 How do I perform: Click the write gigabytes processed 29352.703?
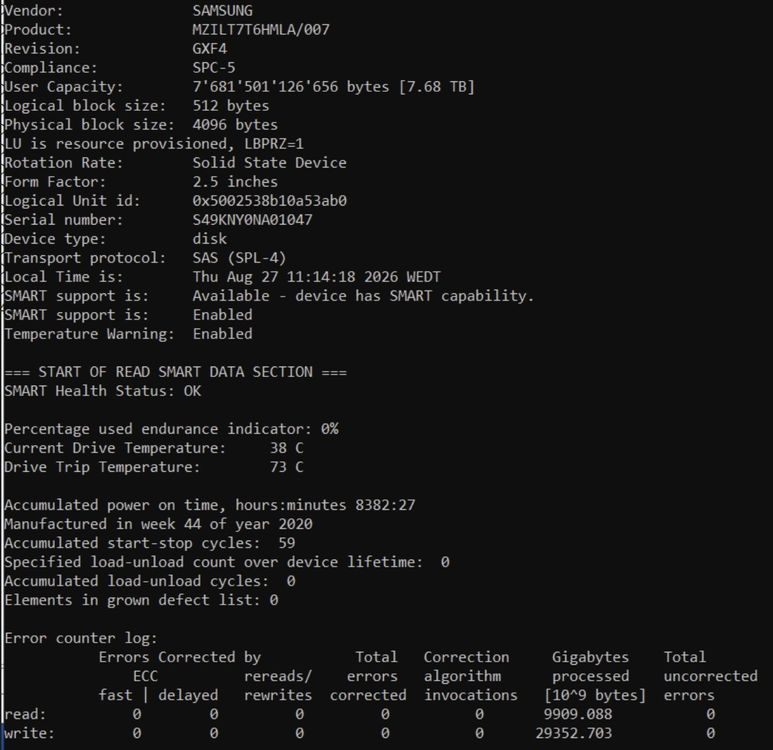pyautogui.click(x=574, y=733)
